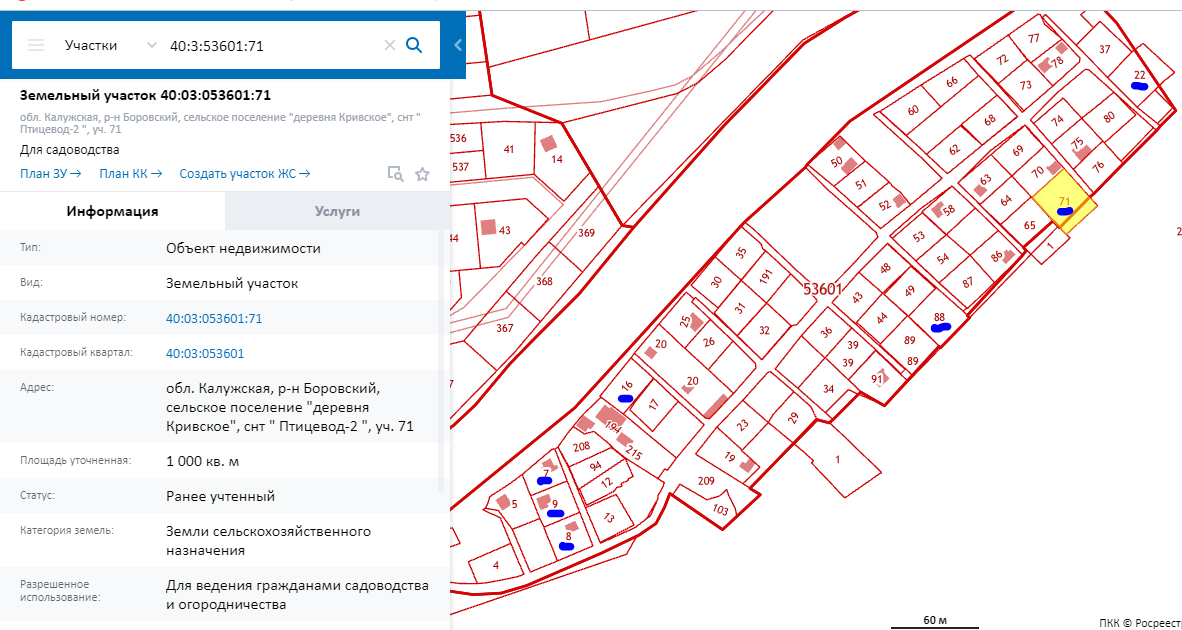Click the info panel vertical scrollbar

(x=442, y=362)
